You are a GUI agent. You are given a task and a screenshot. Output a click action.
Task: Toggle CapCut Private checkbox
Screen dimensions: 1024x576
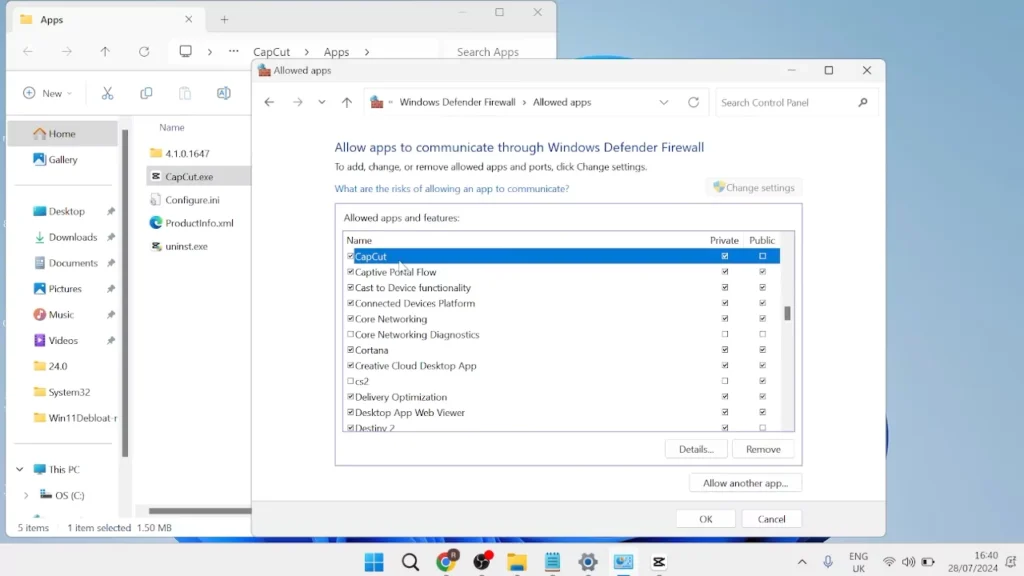pyautogui.click(x=725, y=256)
